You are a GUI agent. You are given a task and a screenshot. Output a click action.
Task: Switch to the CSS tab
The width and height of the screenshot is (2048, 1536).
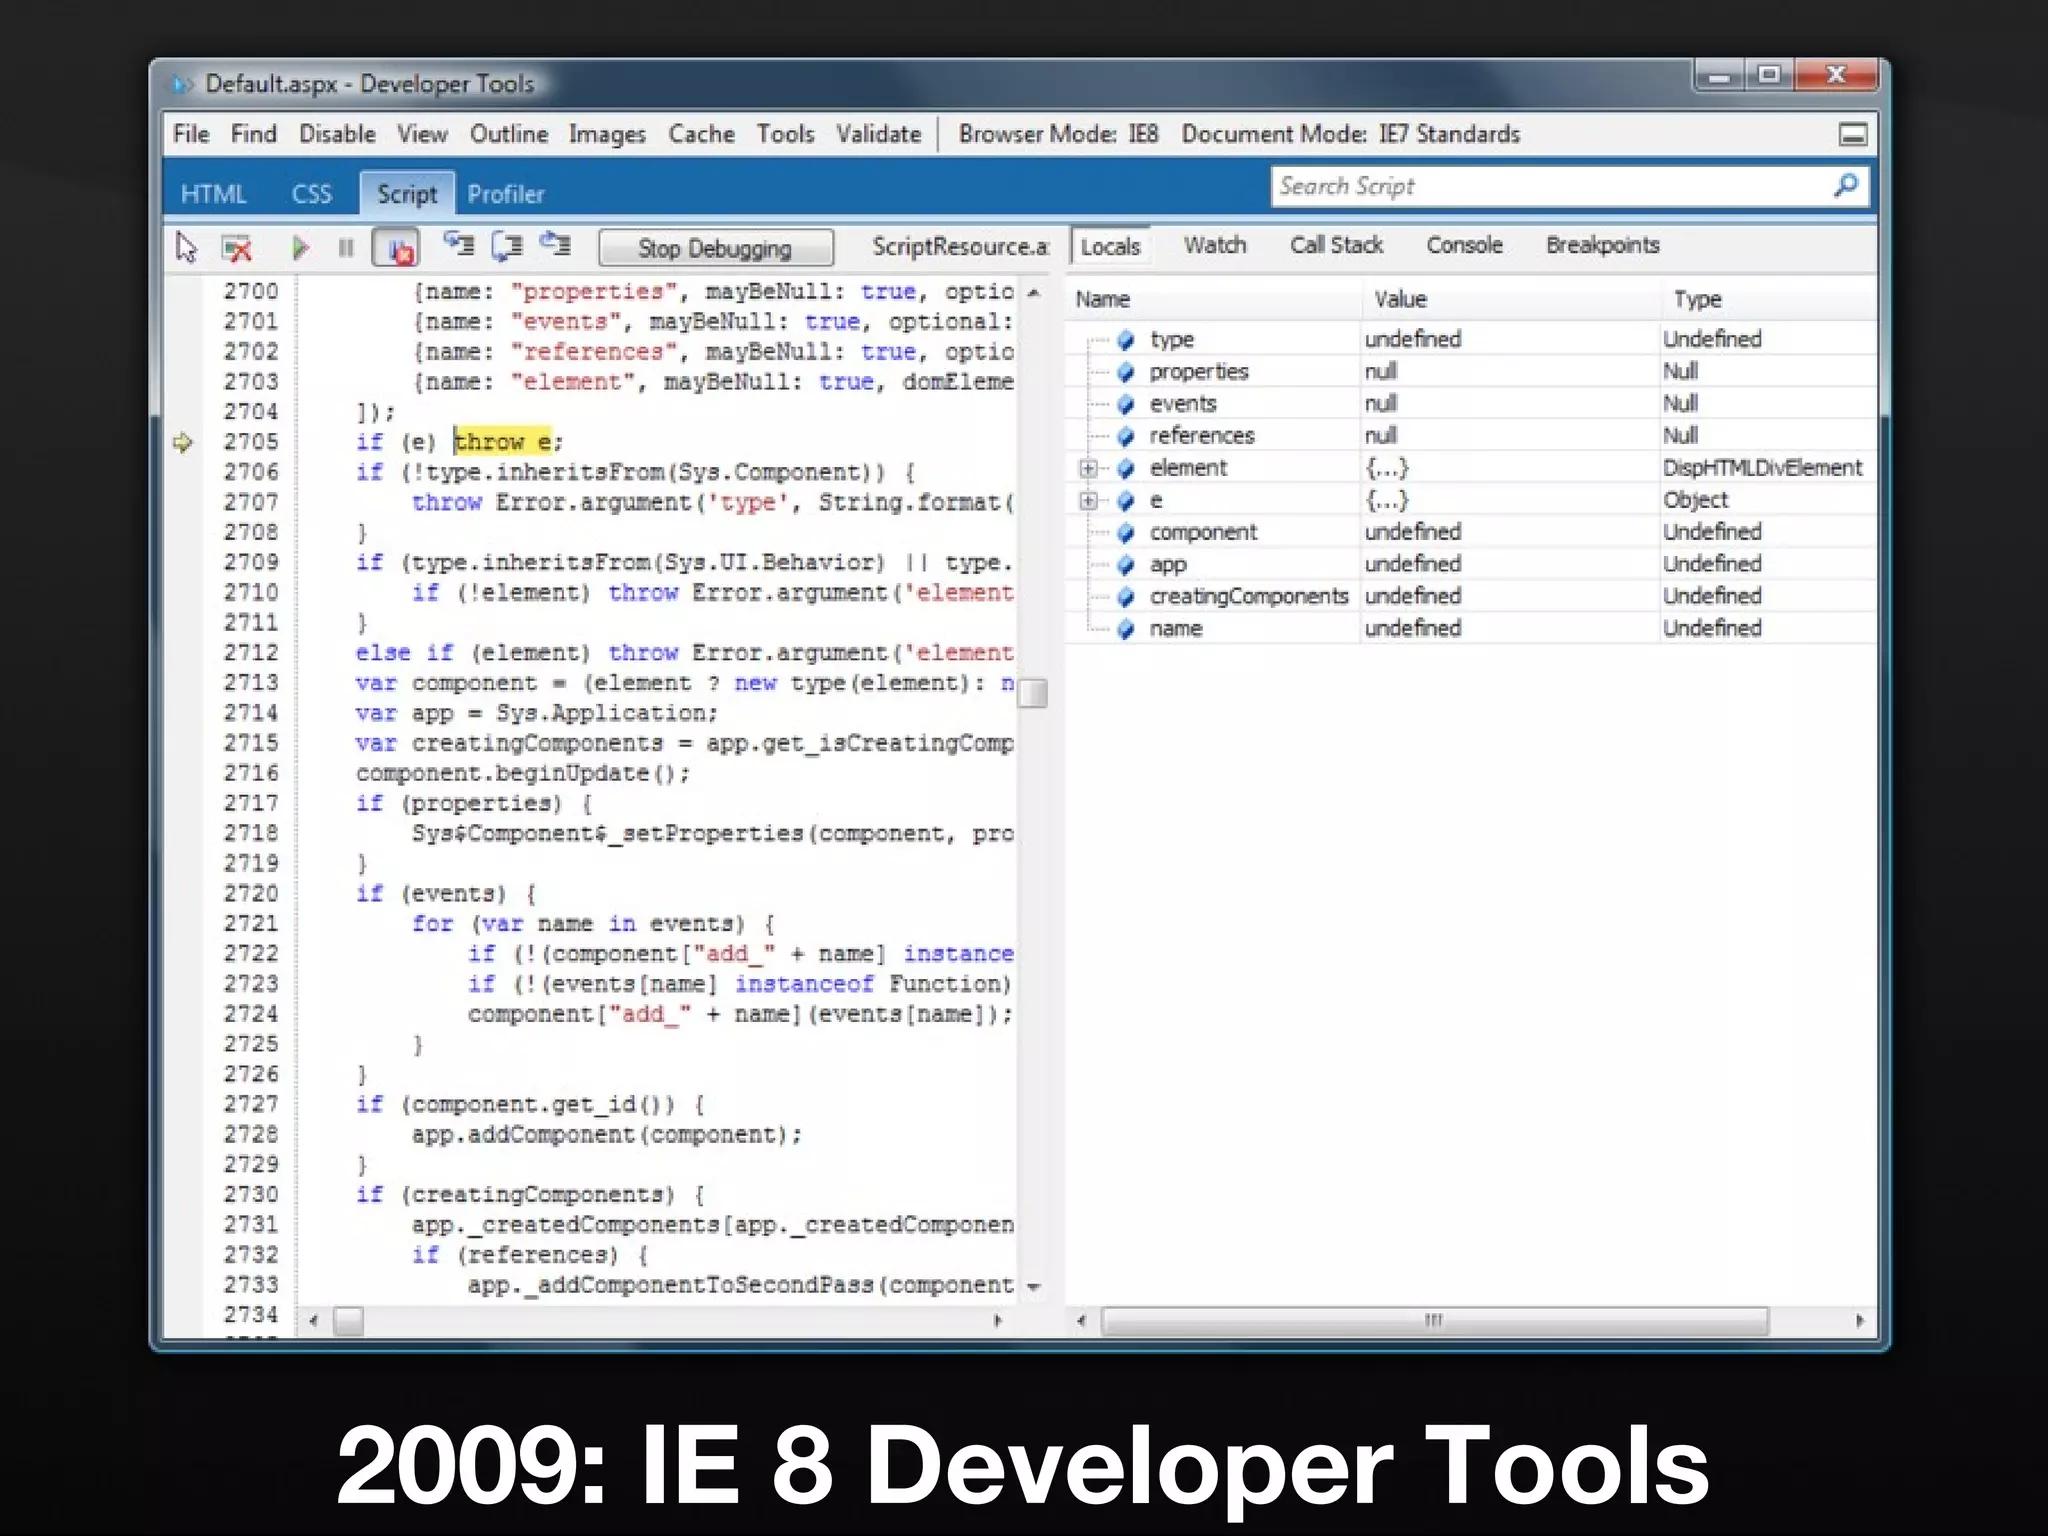[311, 194]
